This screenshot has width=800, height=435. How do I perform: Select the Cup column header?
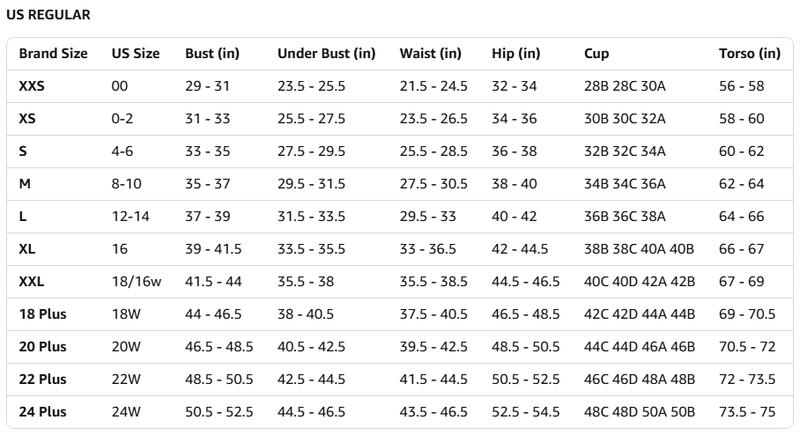596,54
